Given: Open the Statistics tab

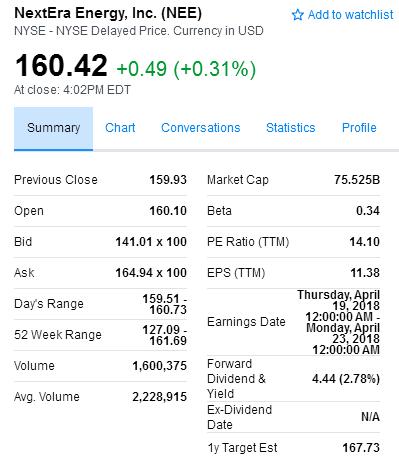Looking at the screenshot, I should point(291,128).
